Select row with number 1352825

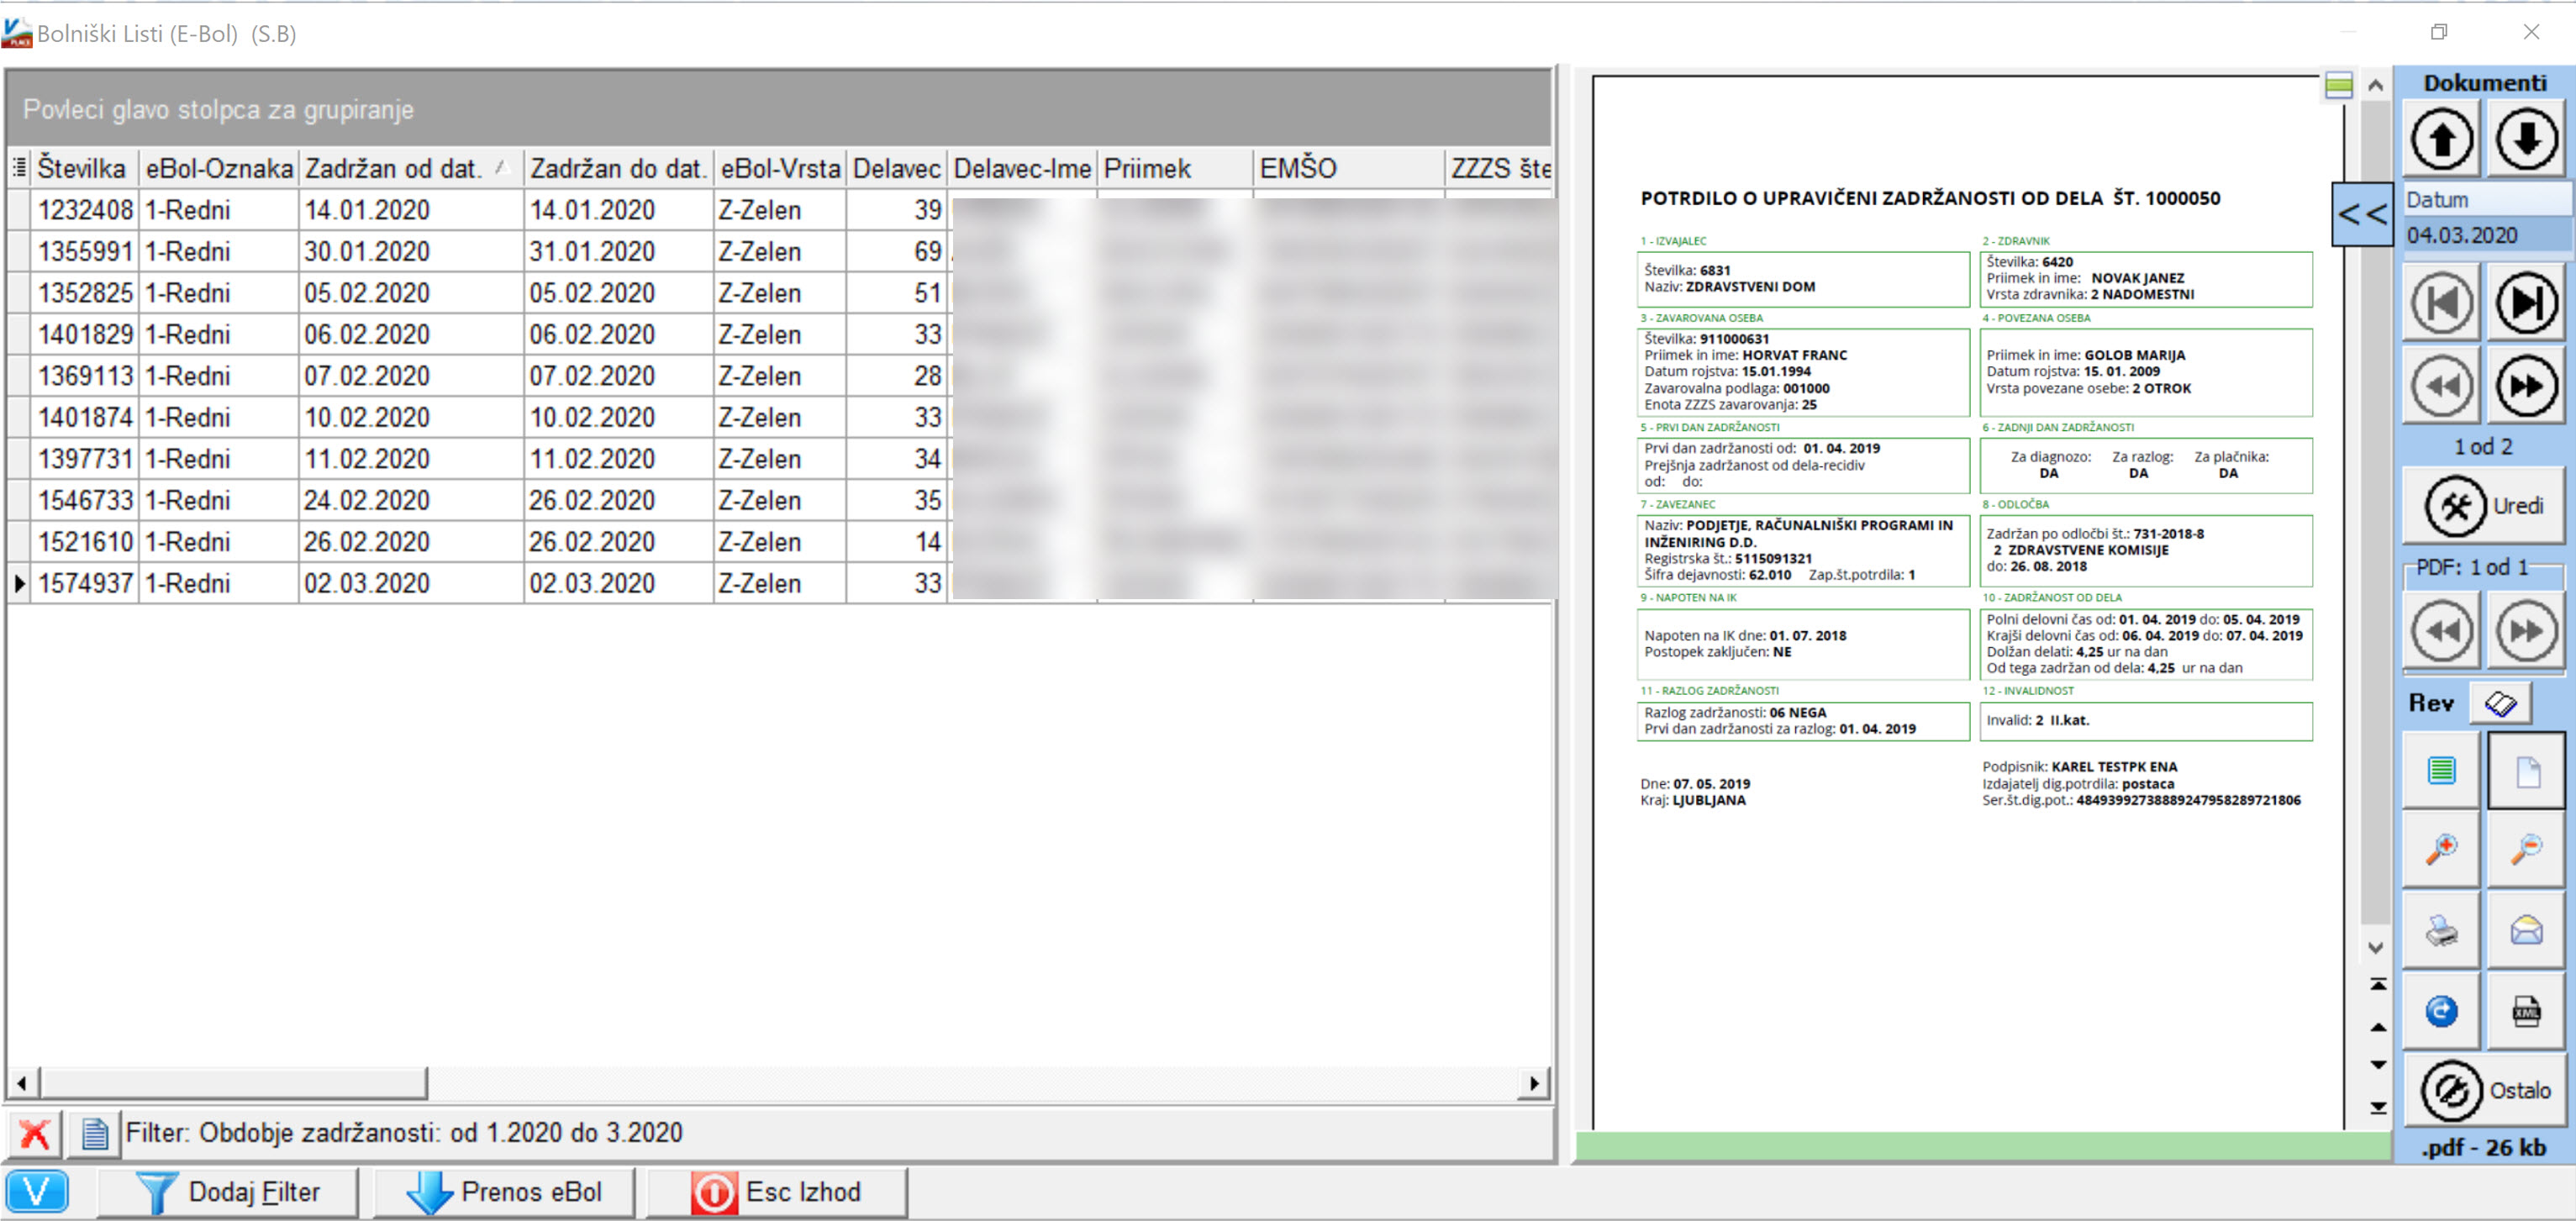tap(780, 293)
